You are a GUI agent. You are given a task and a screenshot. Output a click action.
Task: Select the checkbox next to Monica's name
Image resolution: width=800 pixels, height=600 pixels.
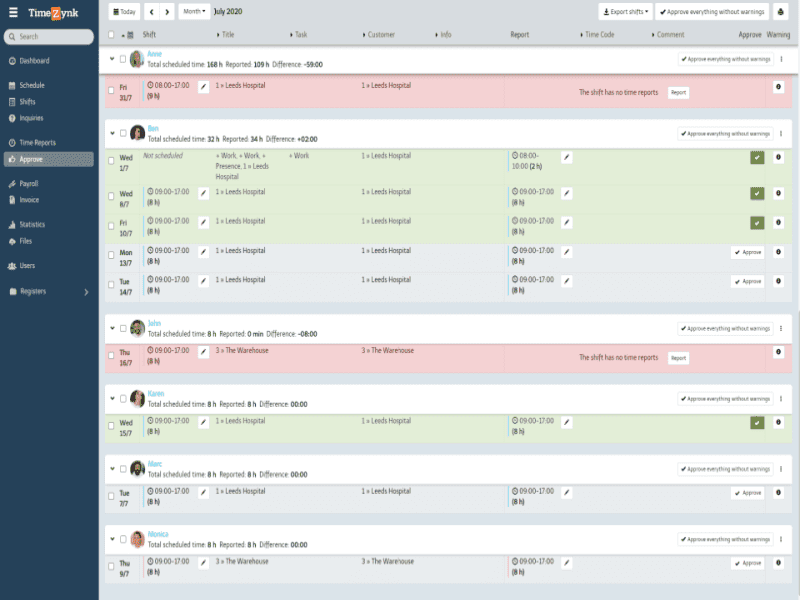tap(123, 539)
